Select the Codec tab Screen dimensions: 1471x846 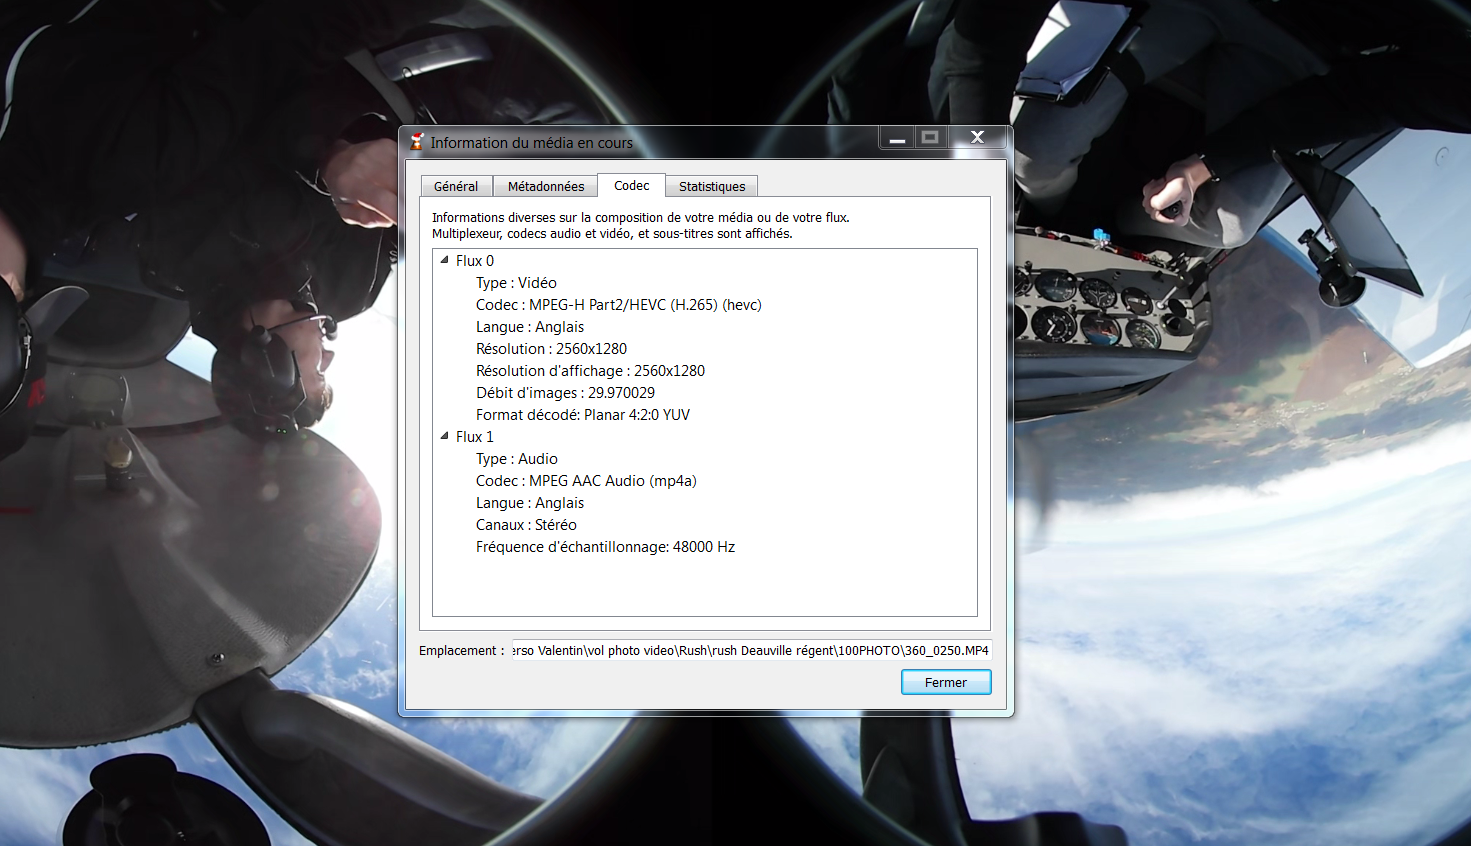point(631,185)
